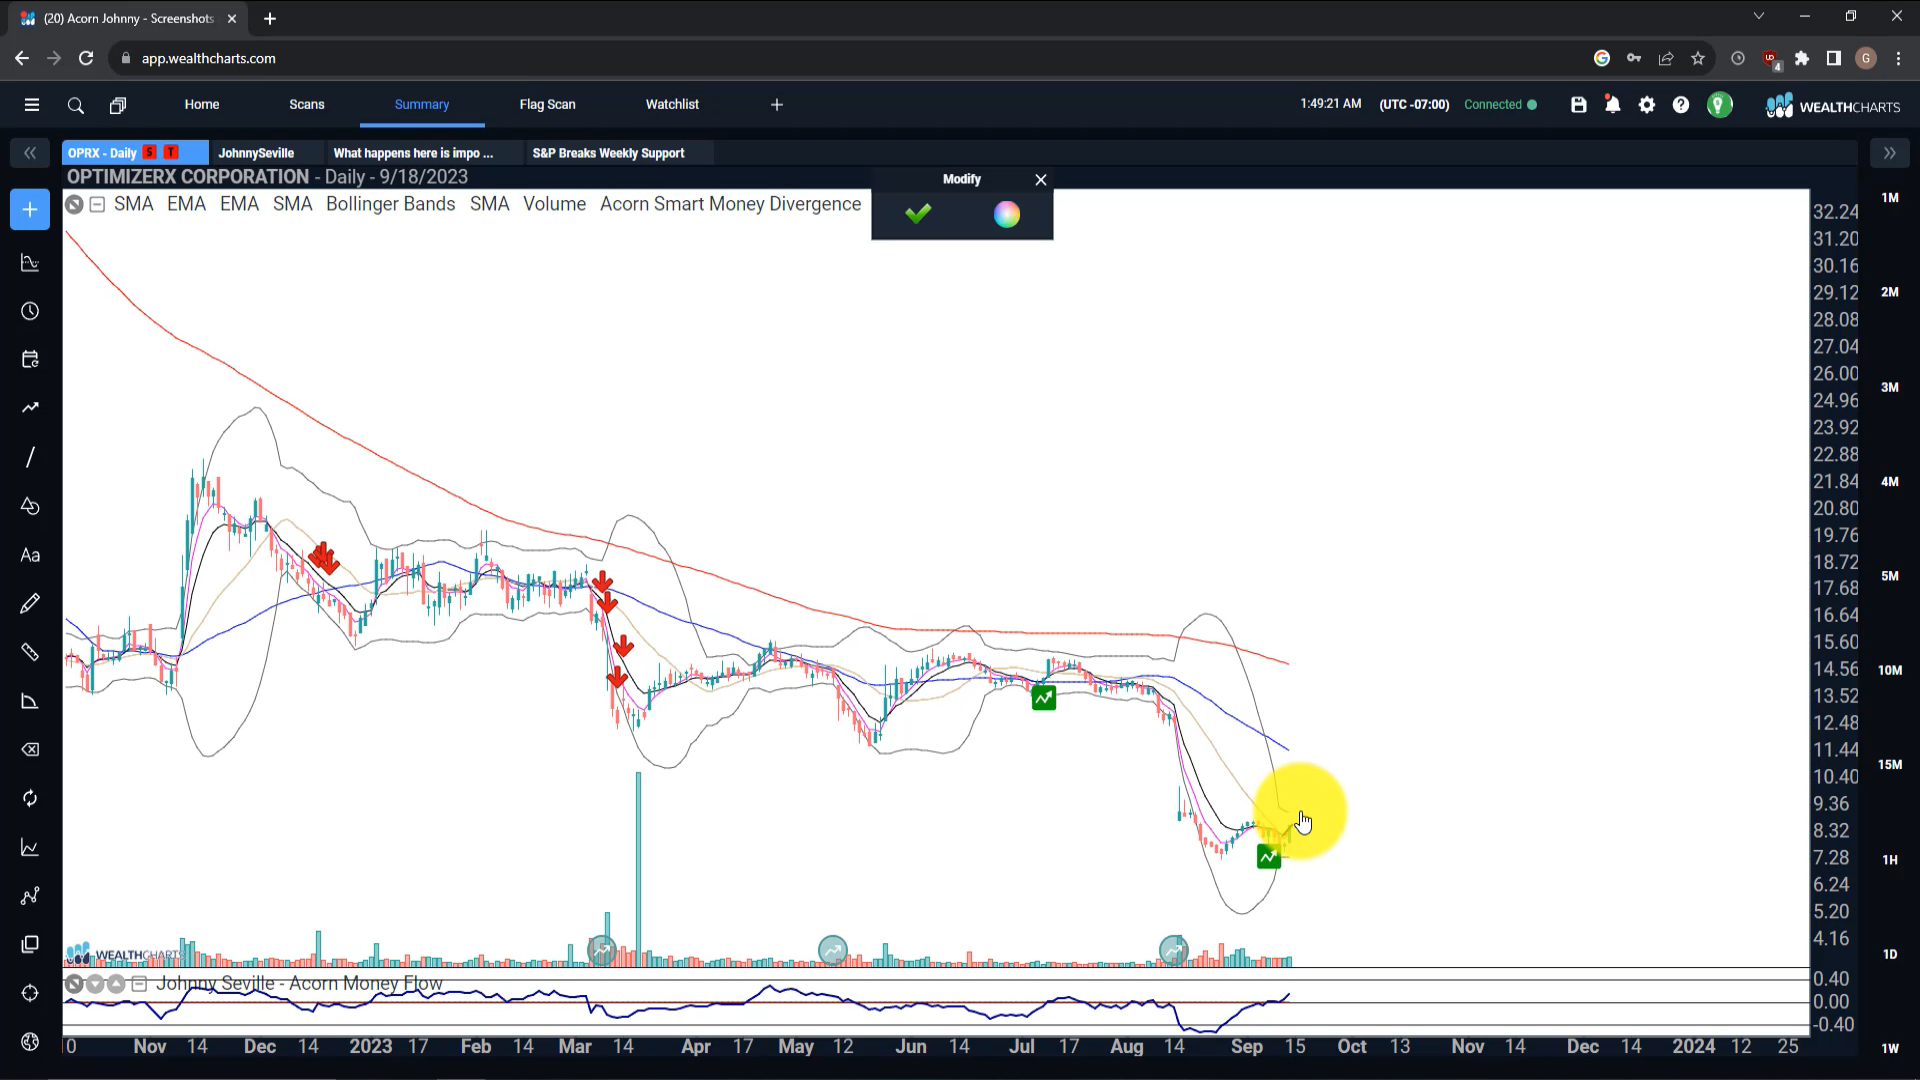
Task: Click the rotate refresh sidebar icon
Action: click(30, 798)
